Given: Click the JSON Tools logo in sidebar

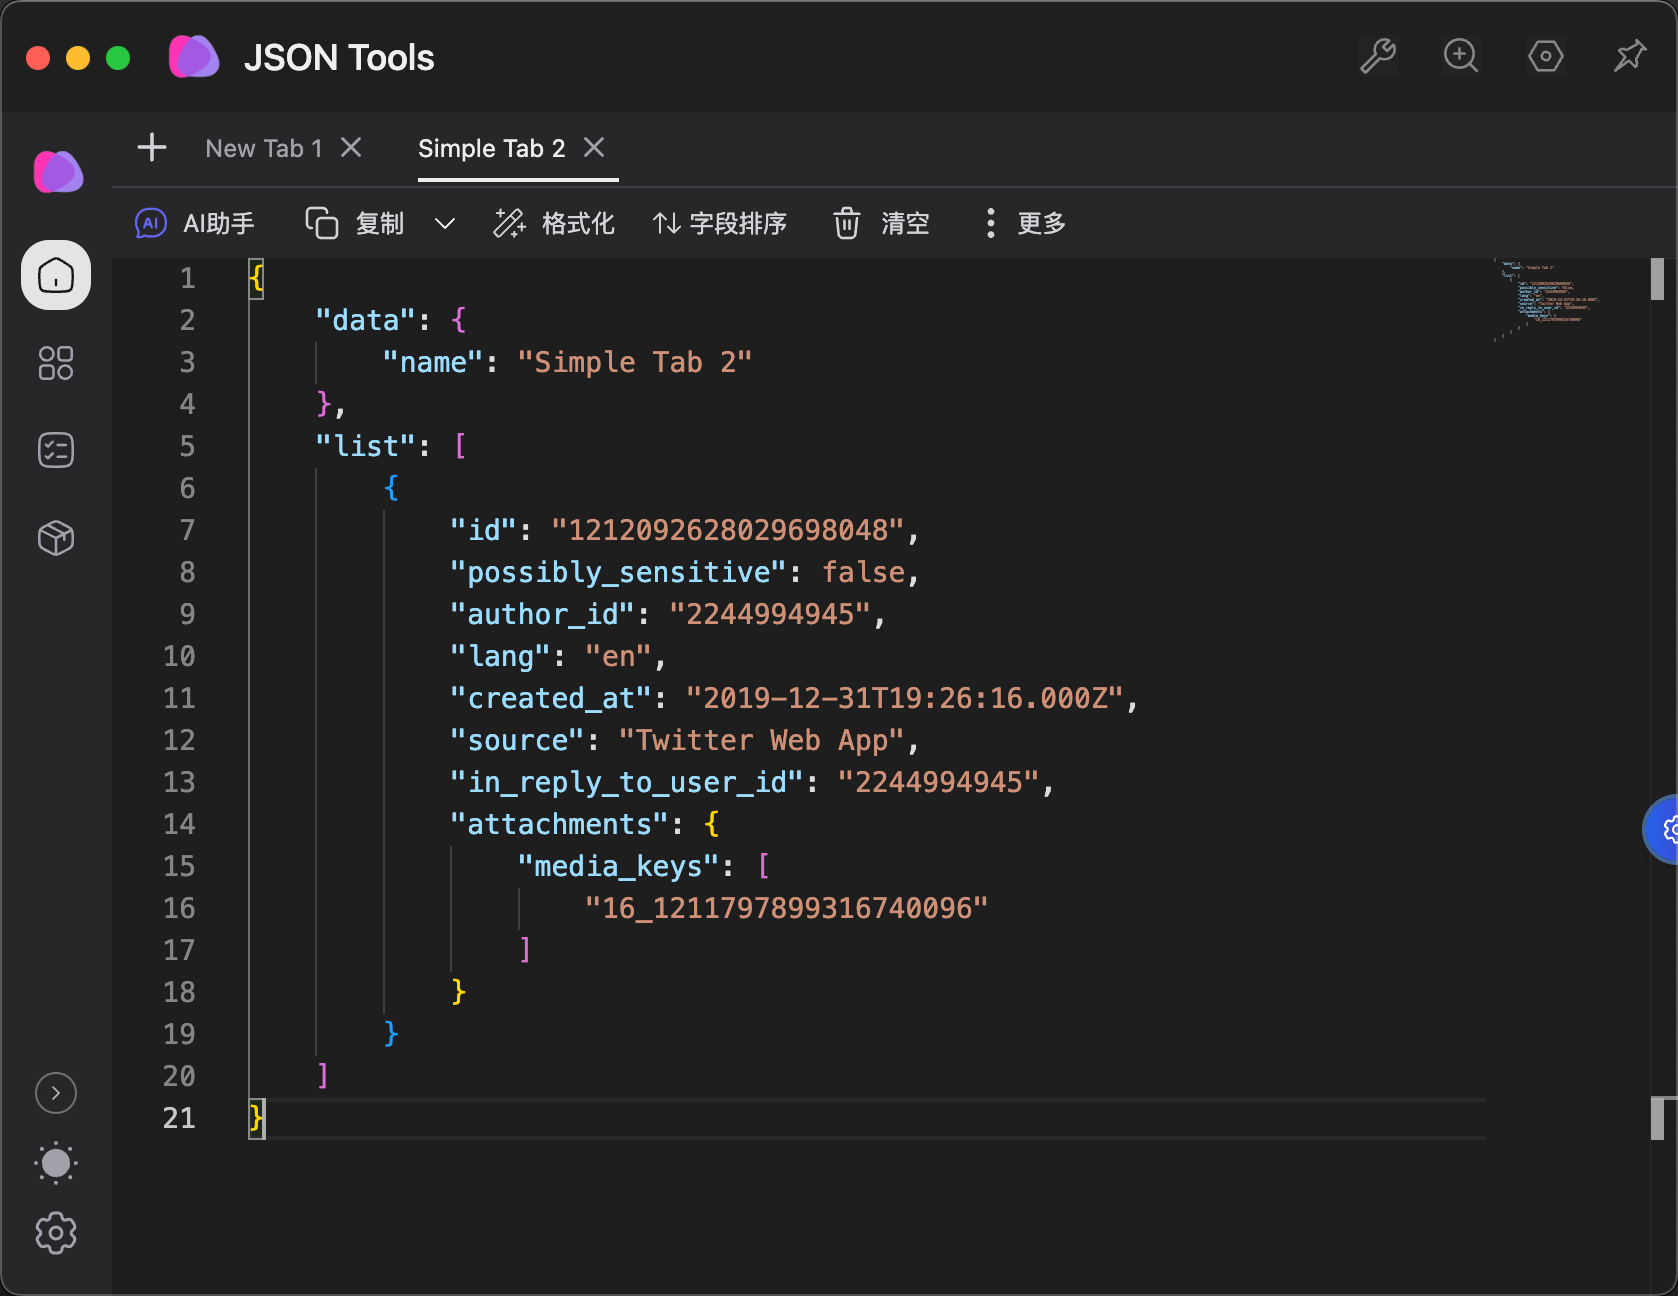Looking at the screenshot, I should pos(58,172).
